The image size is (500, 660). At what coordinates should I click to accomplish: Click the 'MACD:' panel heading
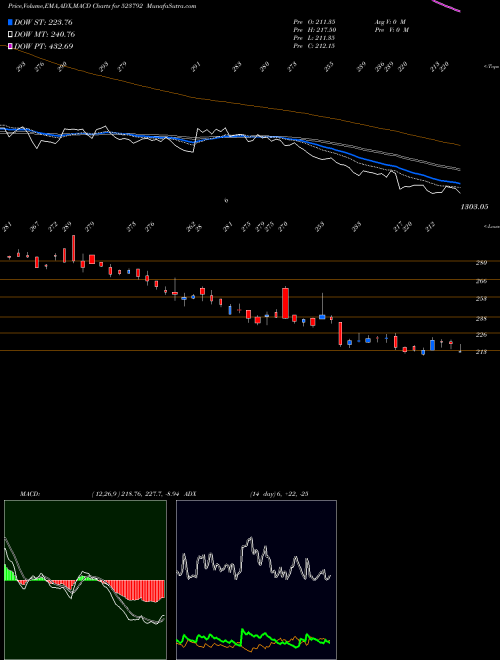29,494
